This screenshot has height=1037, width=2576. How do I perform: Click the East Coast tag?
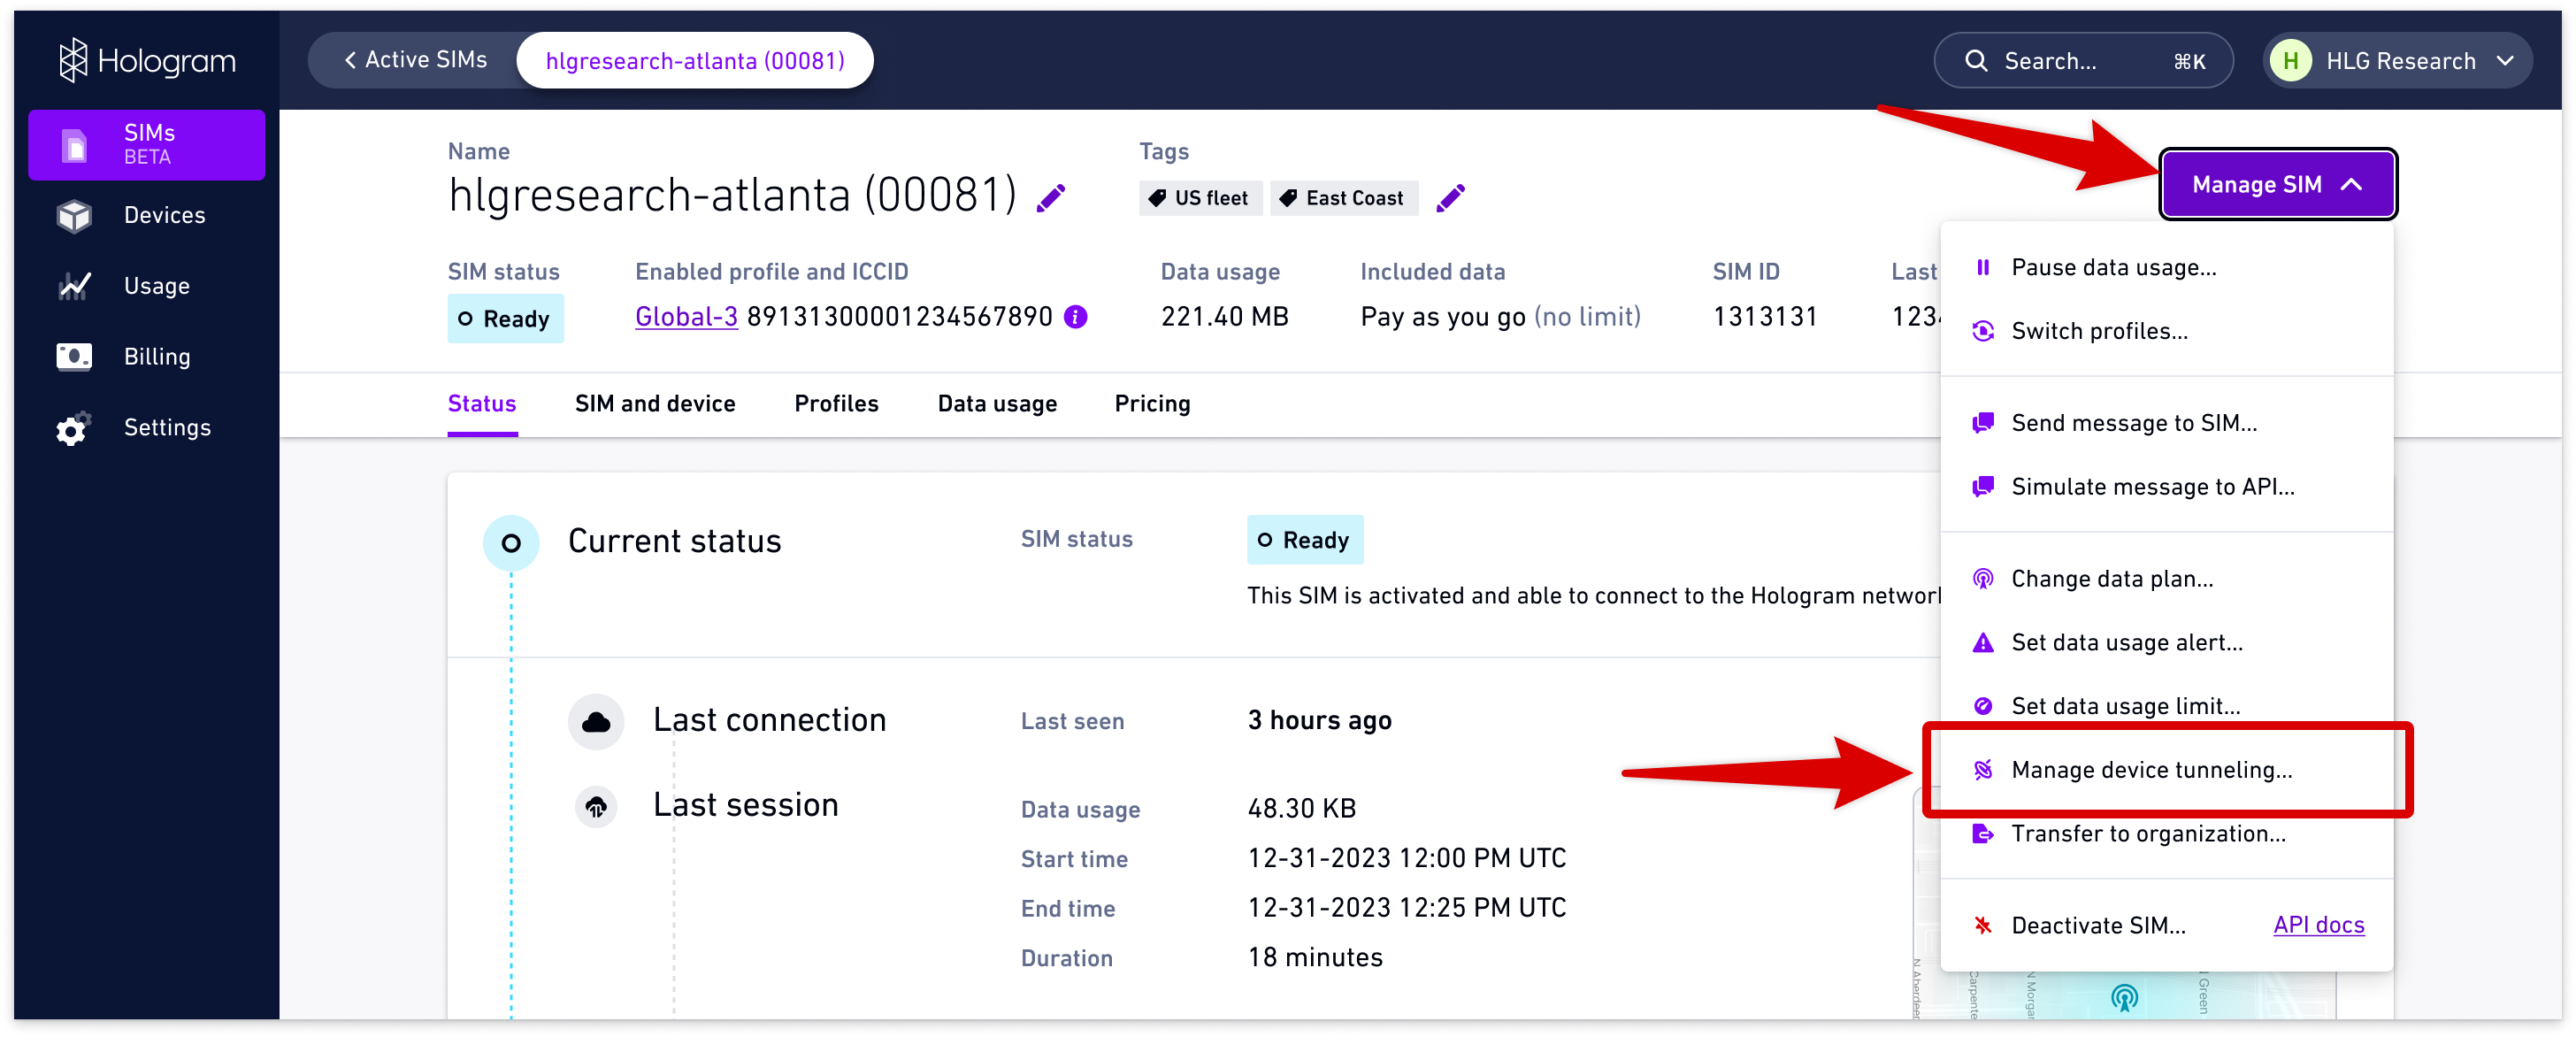pyautogui.click(x=1344, y=198)
